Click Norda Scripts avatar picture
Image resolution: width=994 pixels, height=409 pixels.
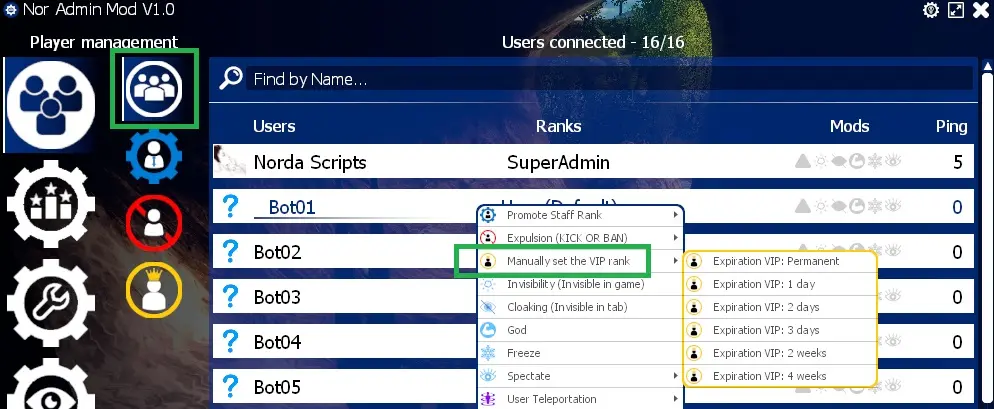point(229,160)
